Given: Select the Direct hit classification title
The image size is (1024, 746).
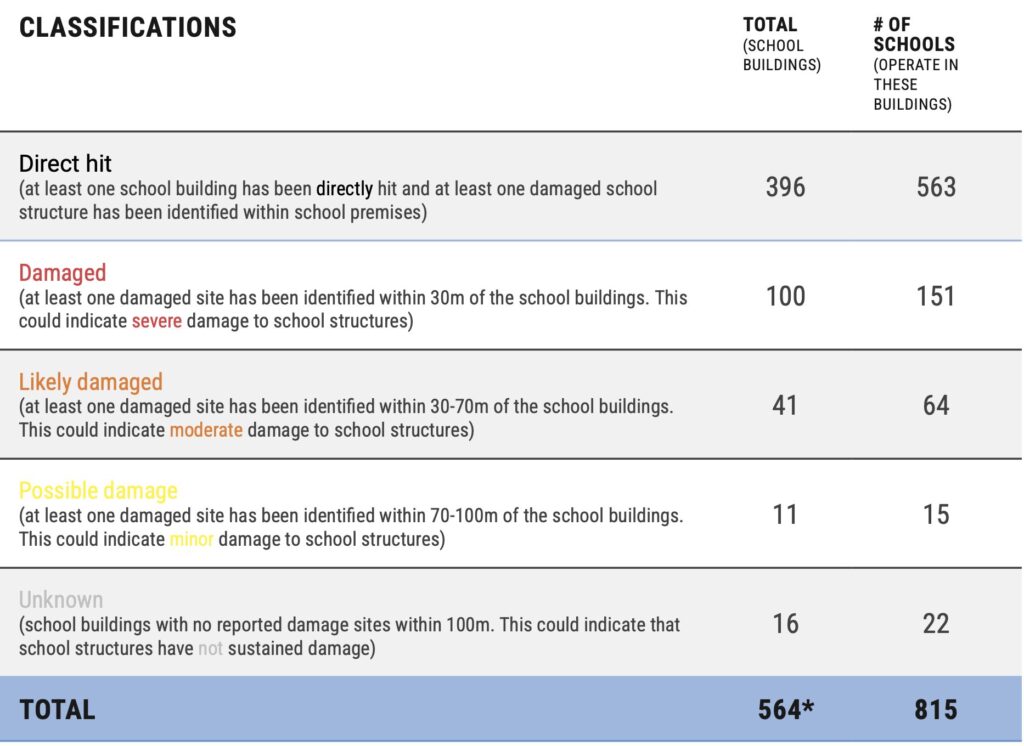Looking at the screenshot, I should (67, 164).
